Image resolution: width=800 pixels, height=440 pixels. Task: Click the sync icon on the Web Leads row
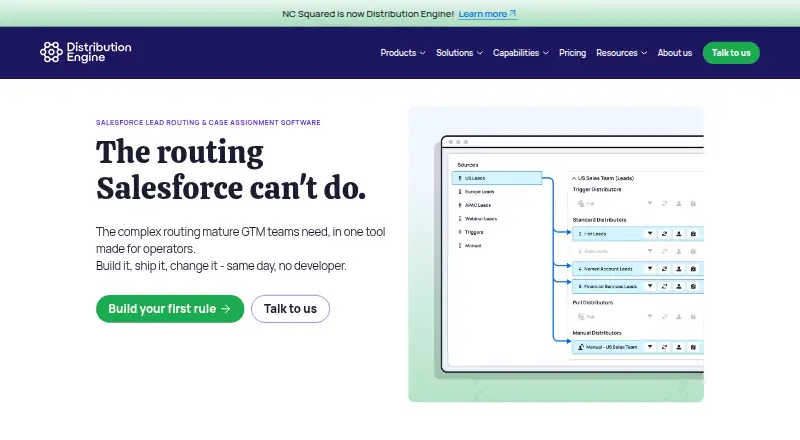pos(664,251)
